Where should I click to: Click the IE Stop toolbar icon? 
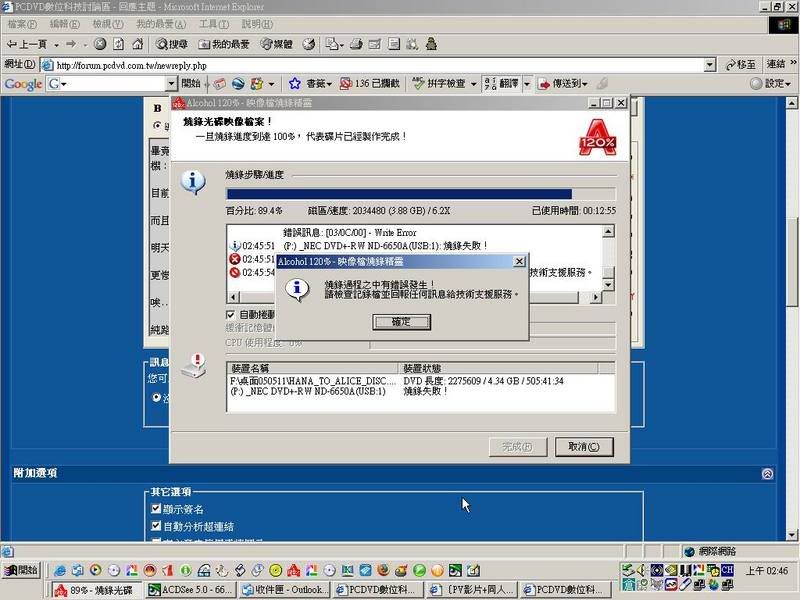(100, 44)
